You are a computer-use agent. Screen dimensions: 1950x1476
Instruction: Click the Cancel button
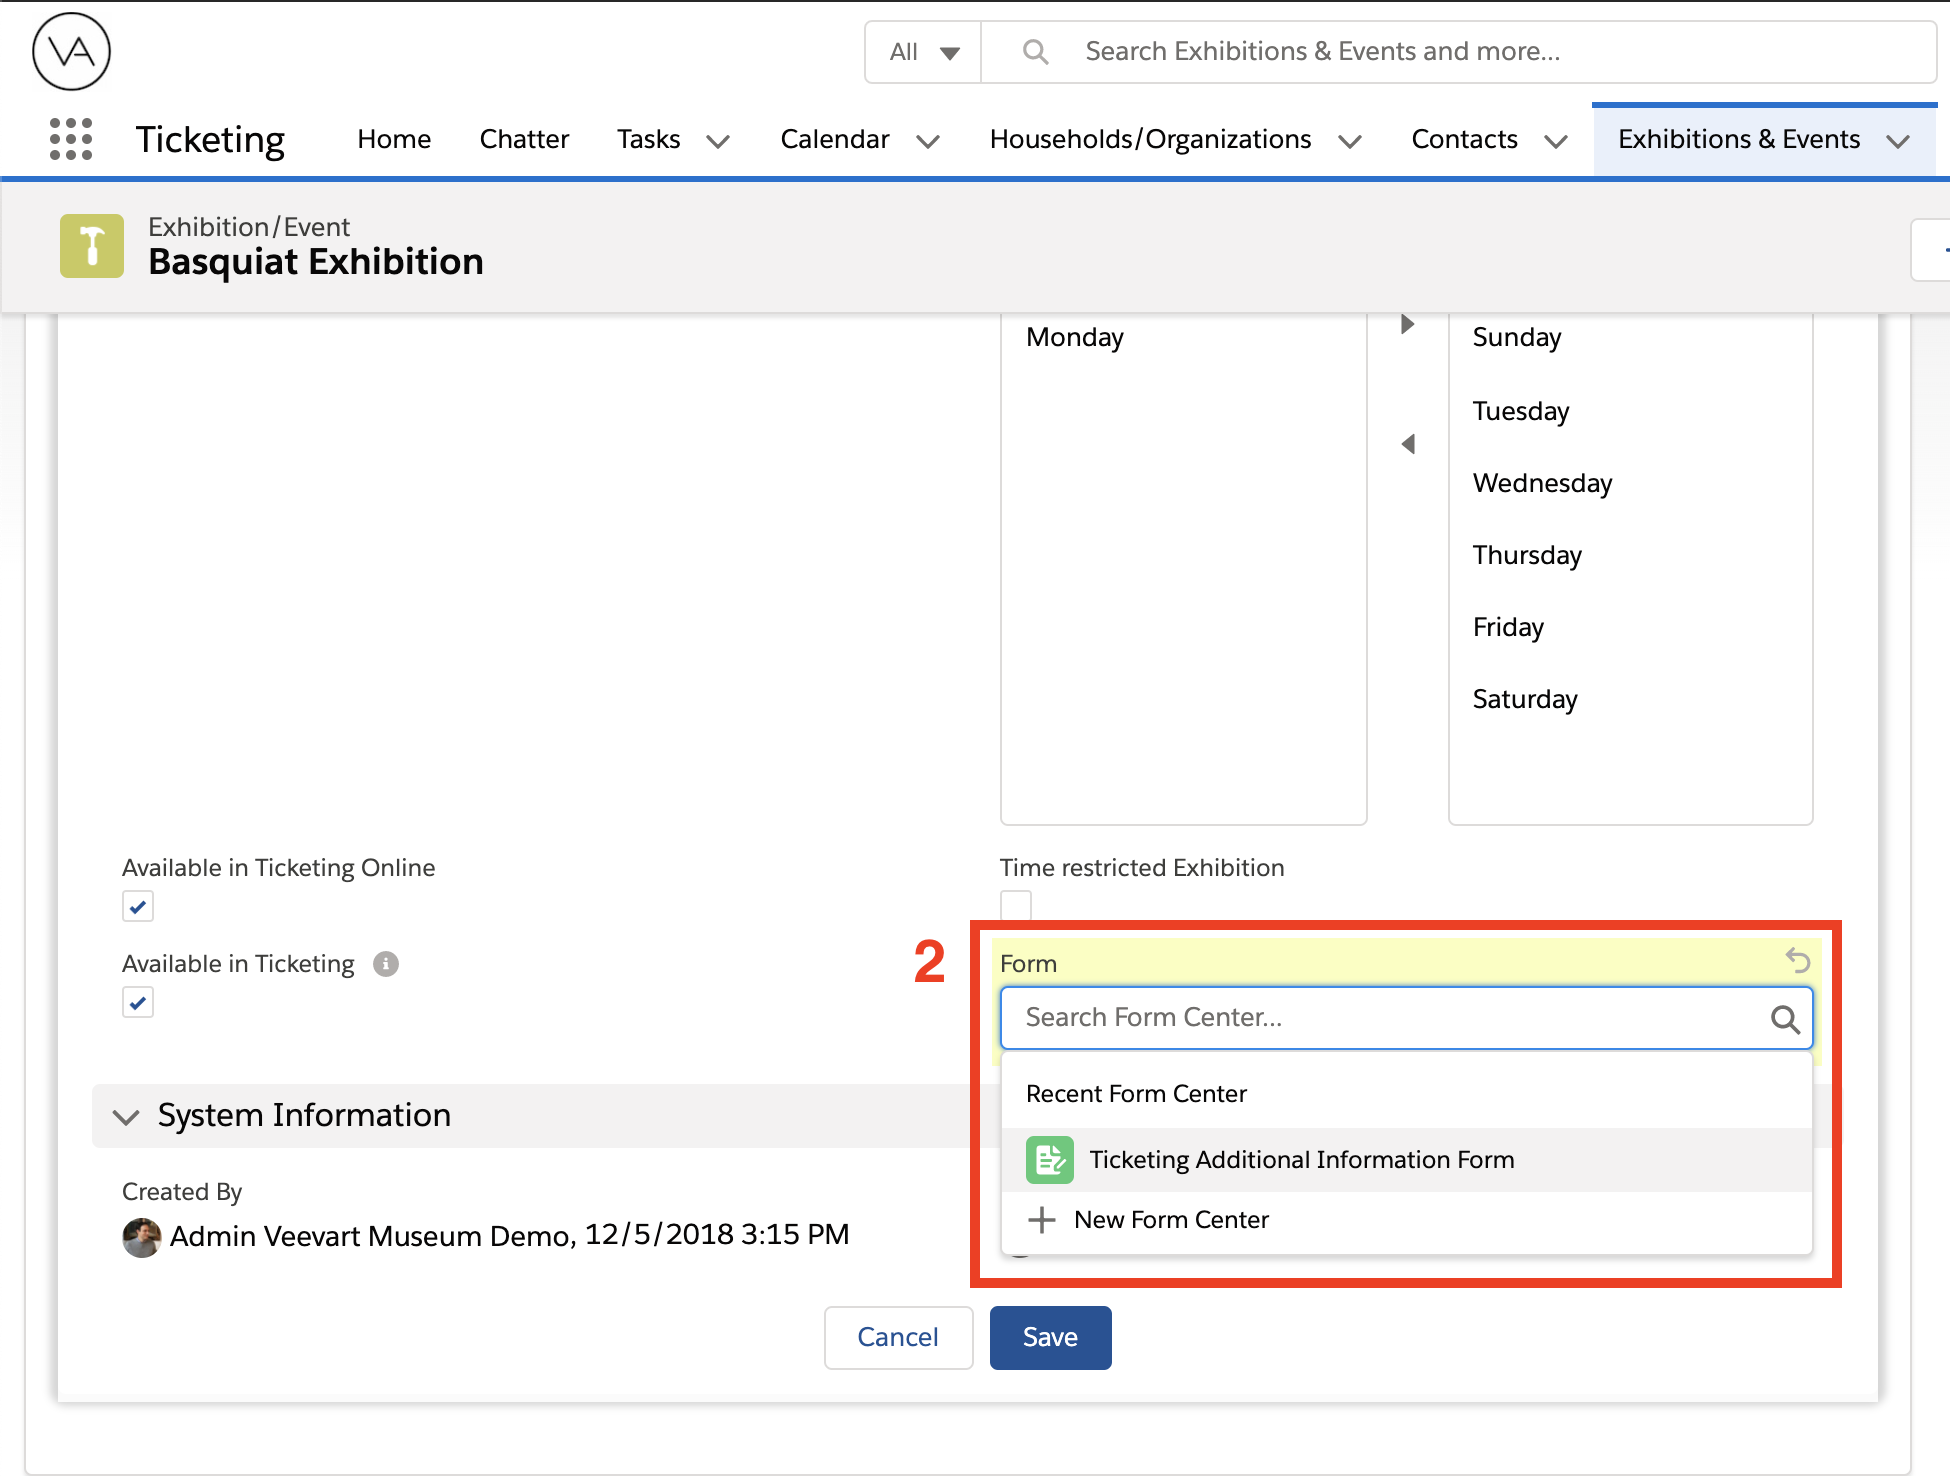pyautogui.click(x=898, y=1338)
